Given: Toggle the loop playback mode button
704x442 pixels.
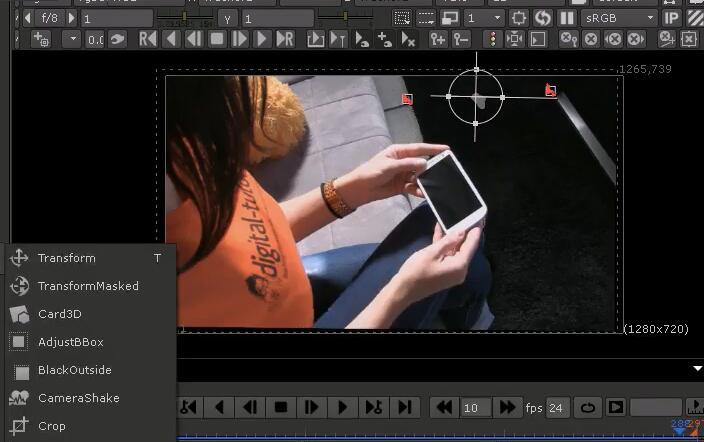Looking at the screenshot, I should point(587,407).
